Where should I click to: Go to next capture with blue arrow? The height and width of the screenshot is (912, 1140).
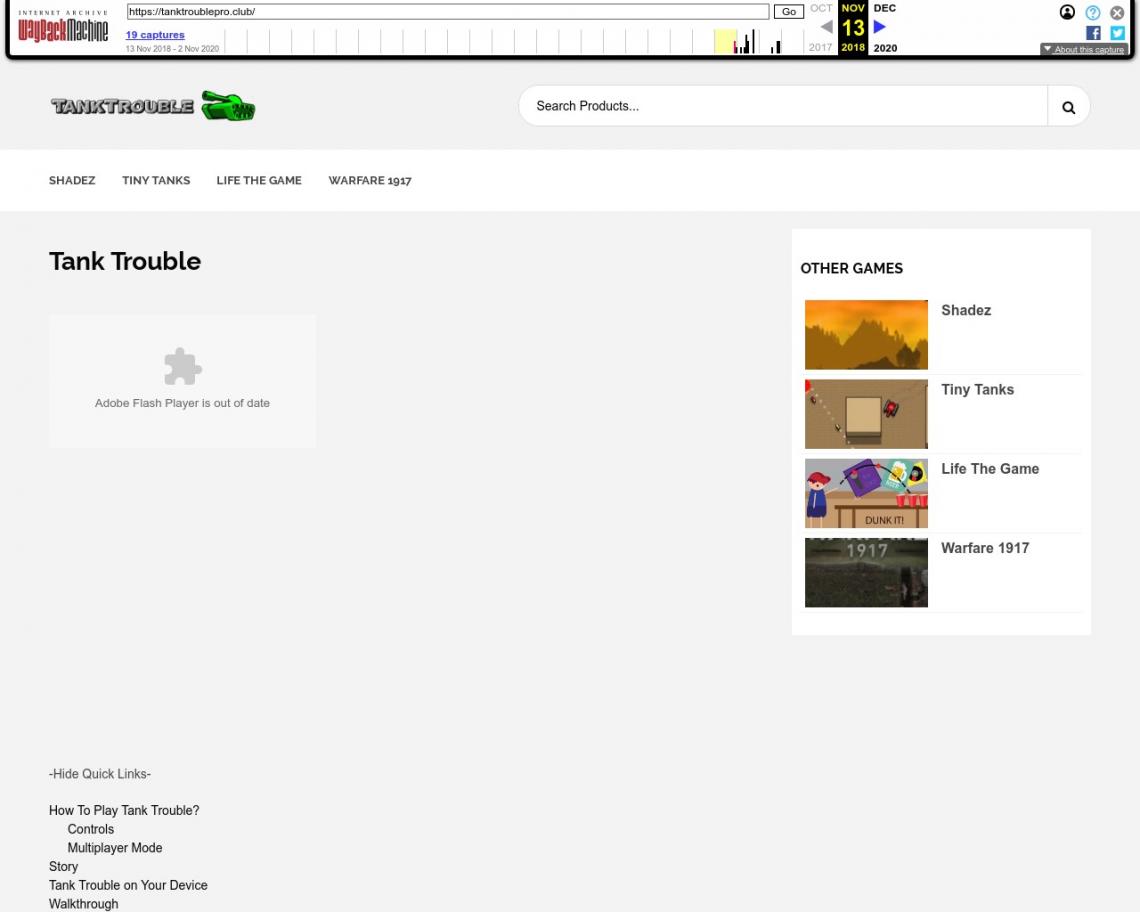(880, 27)
